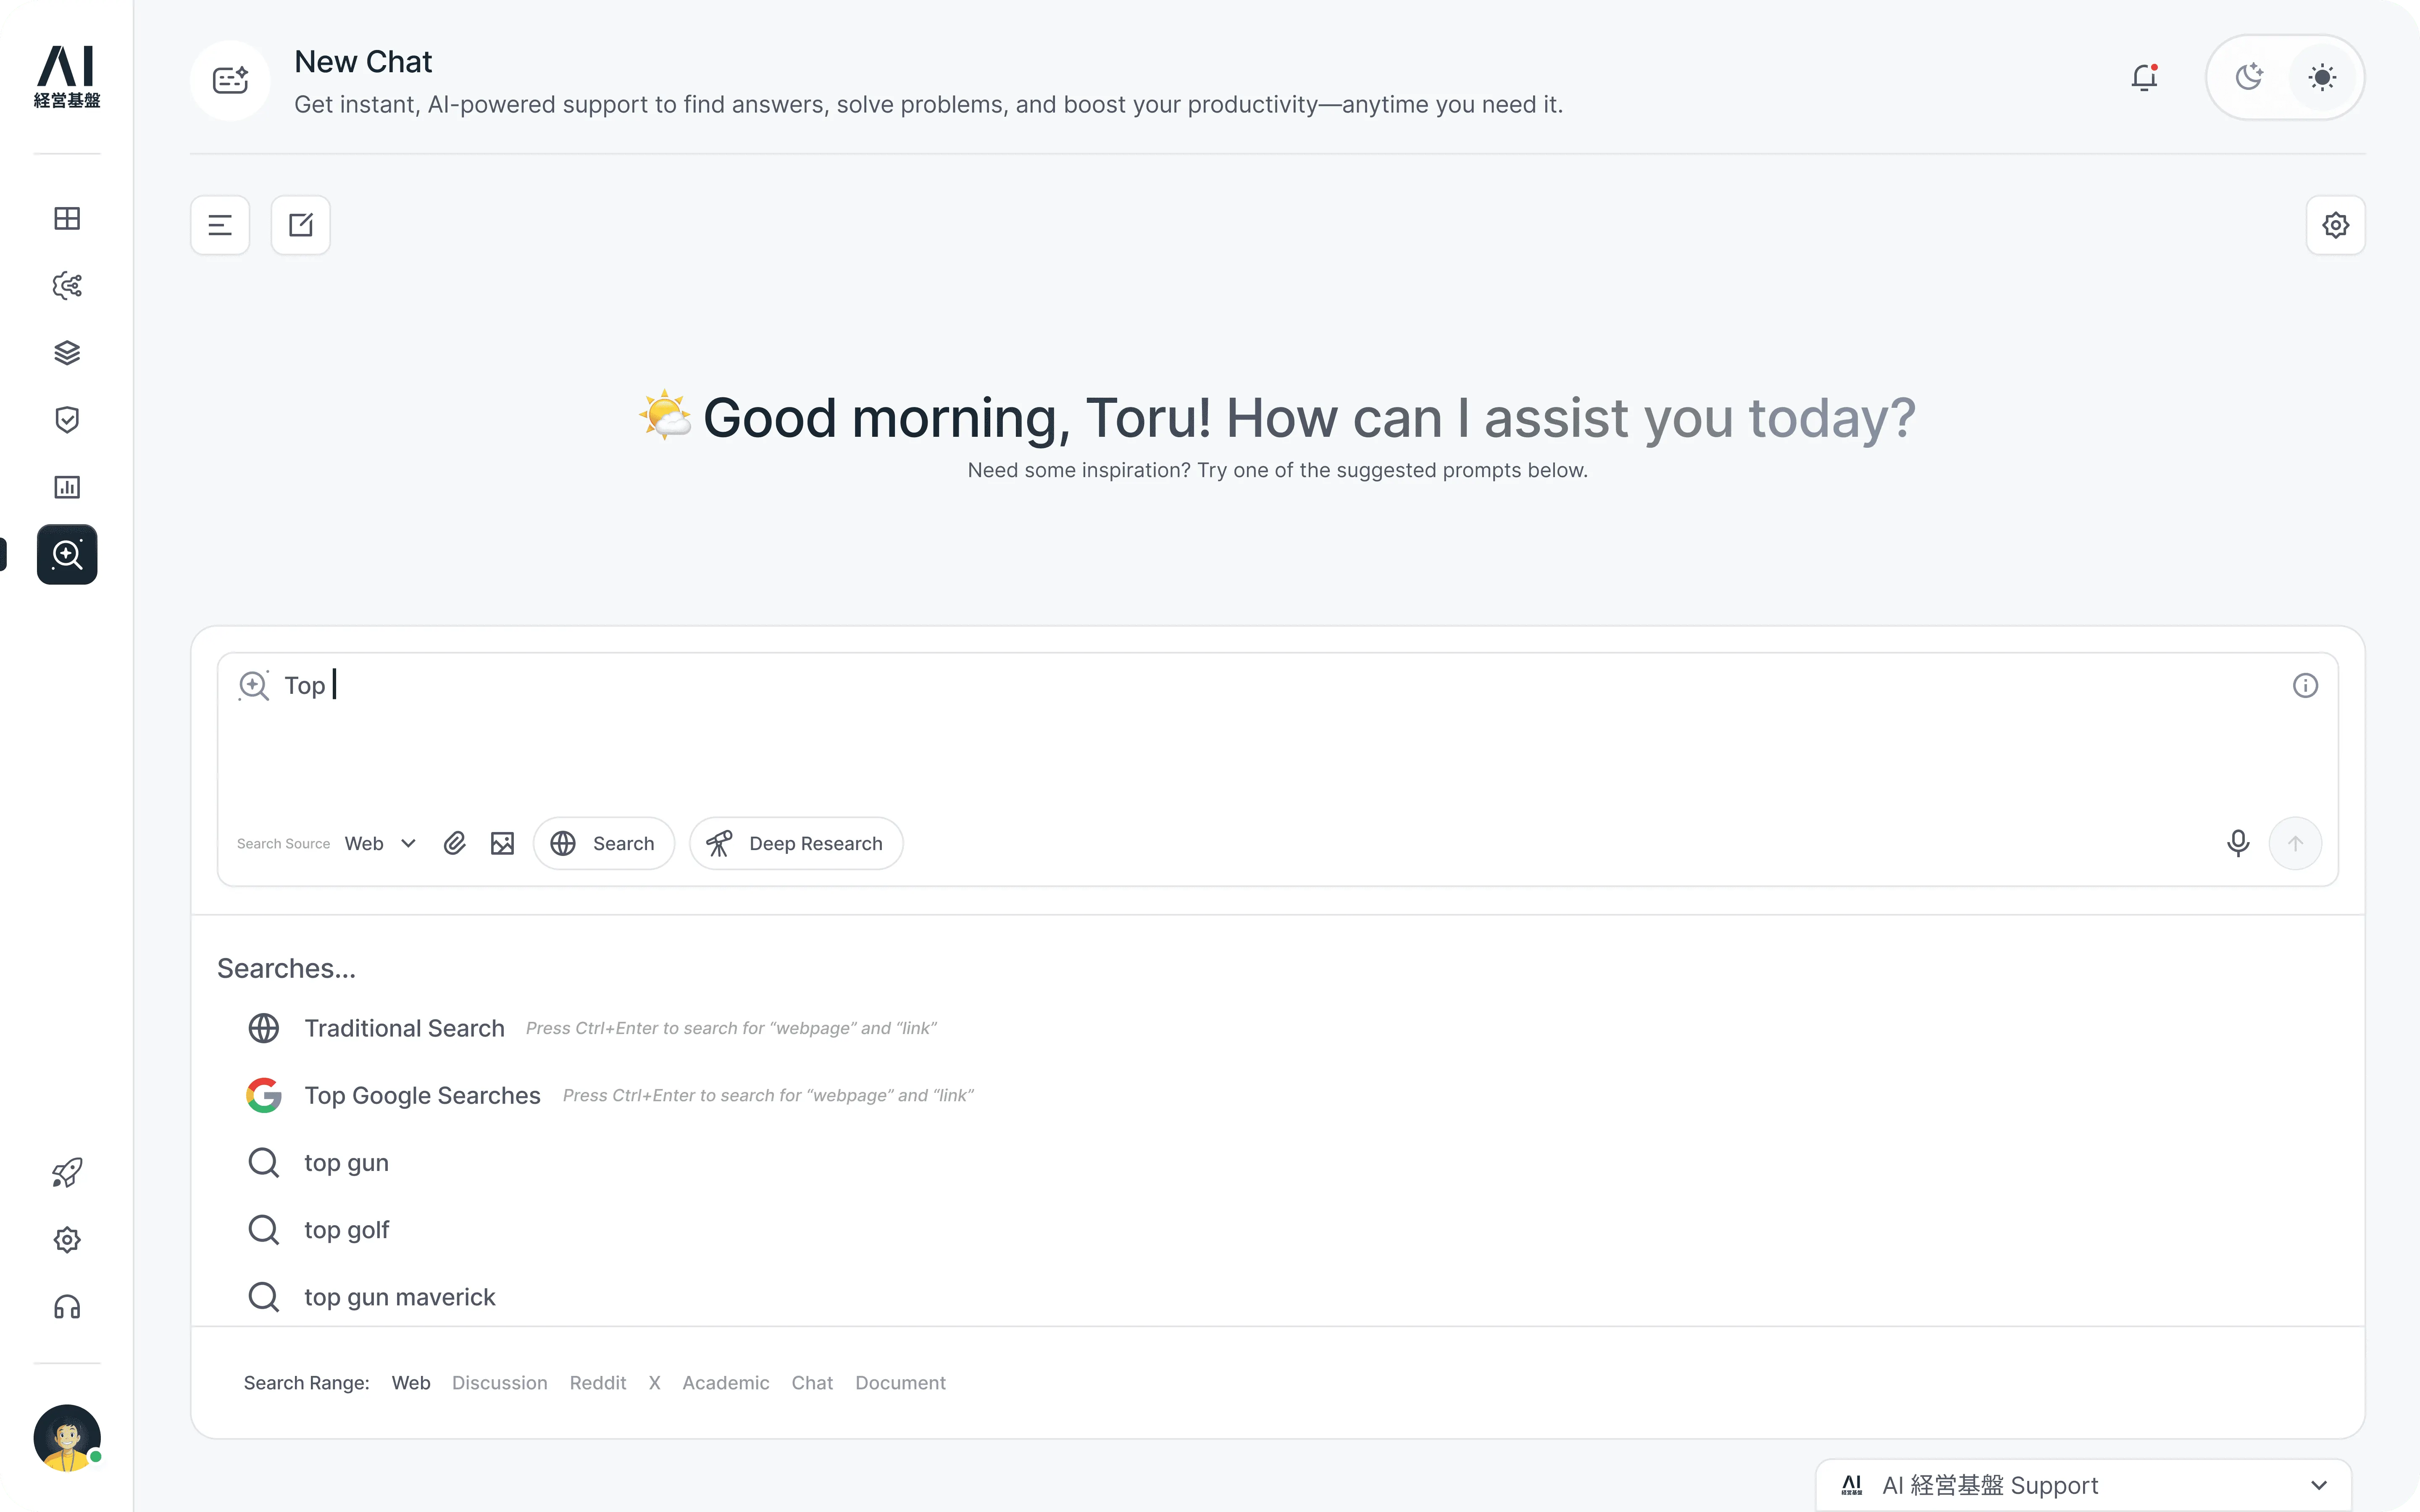
Task: Open the chat list sidebar icon
Action: coord(220,225)
